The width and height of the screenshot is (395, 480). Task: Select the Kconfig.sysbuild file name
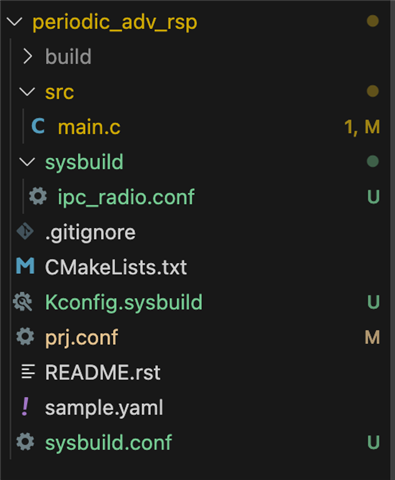click(x=124, y=302)
